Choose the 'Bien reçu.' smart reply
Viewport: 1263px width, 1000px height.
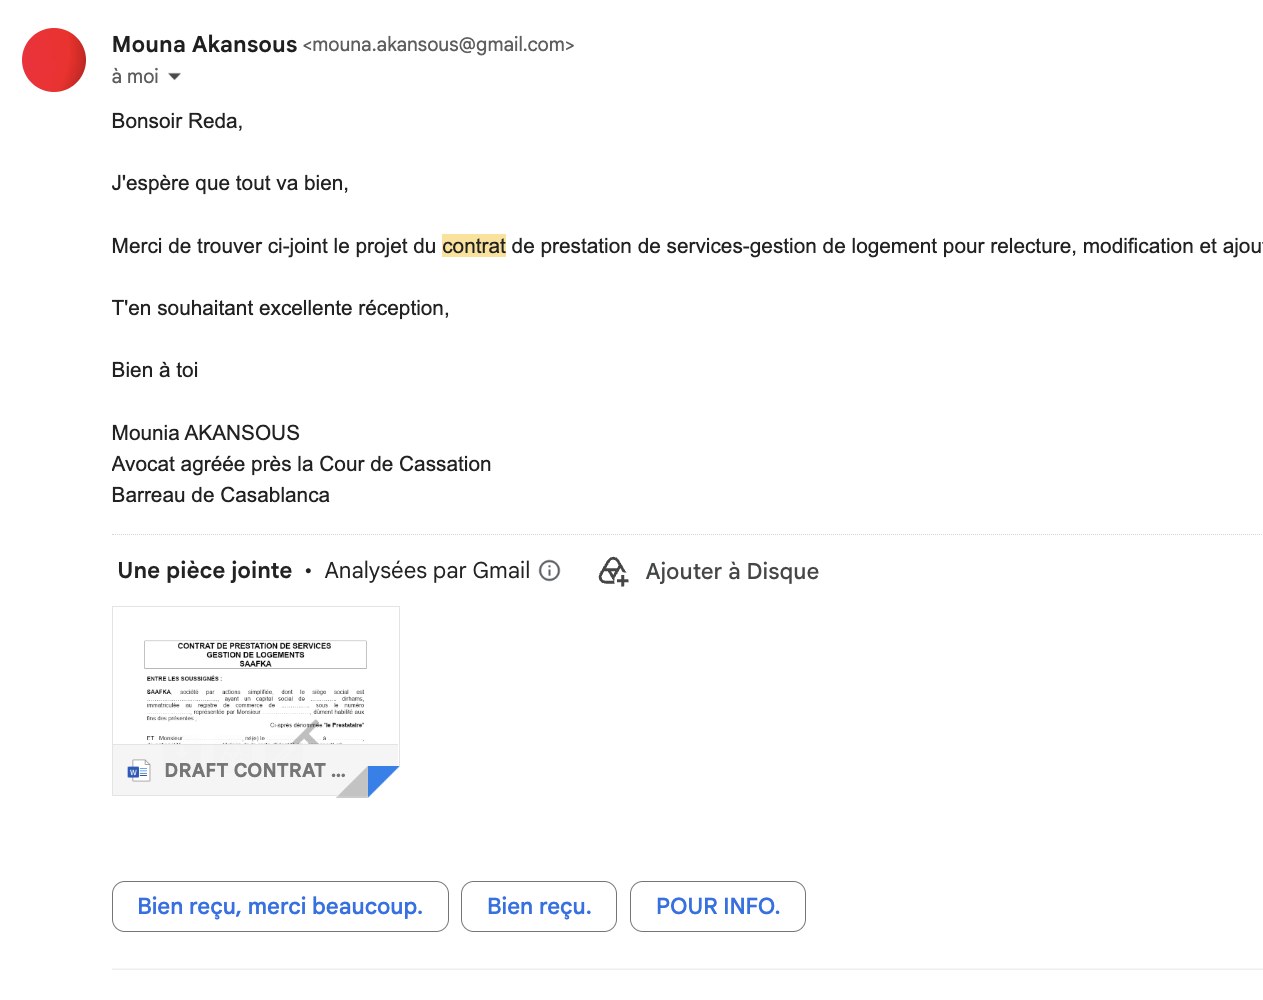(539, 906)
